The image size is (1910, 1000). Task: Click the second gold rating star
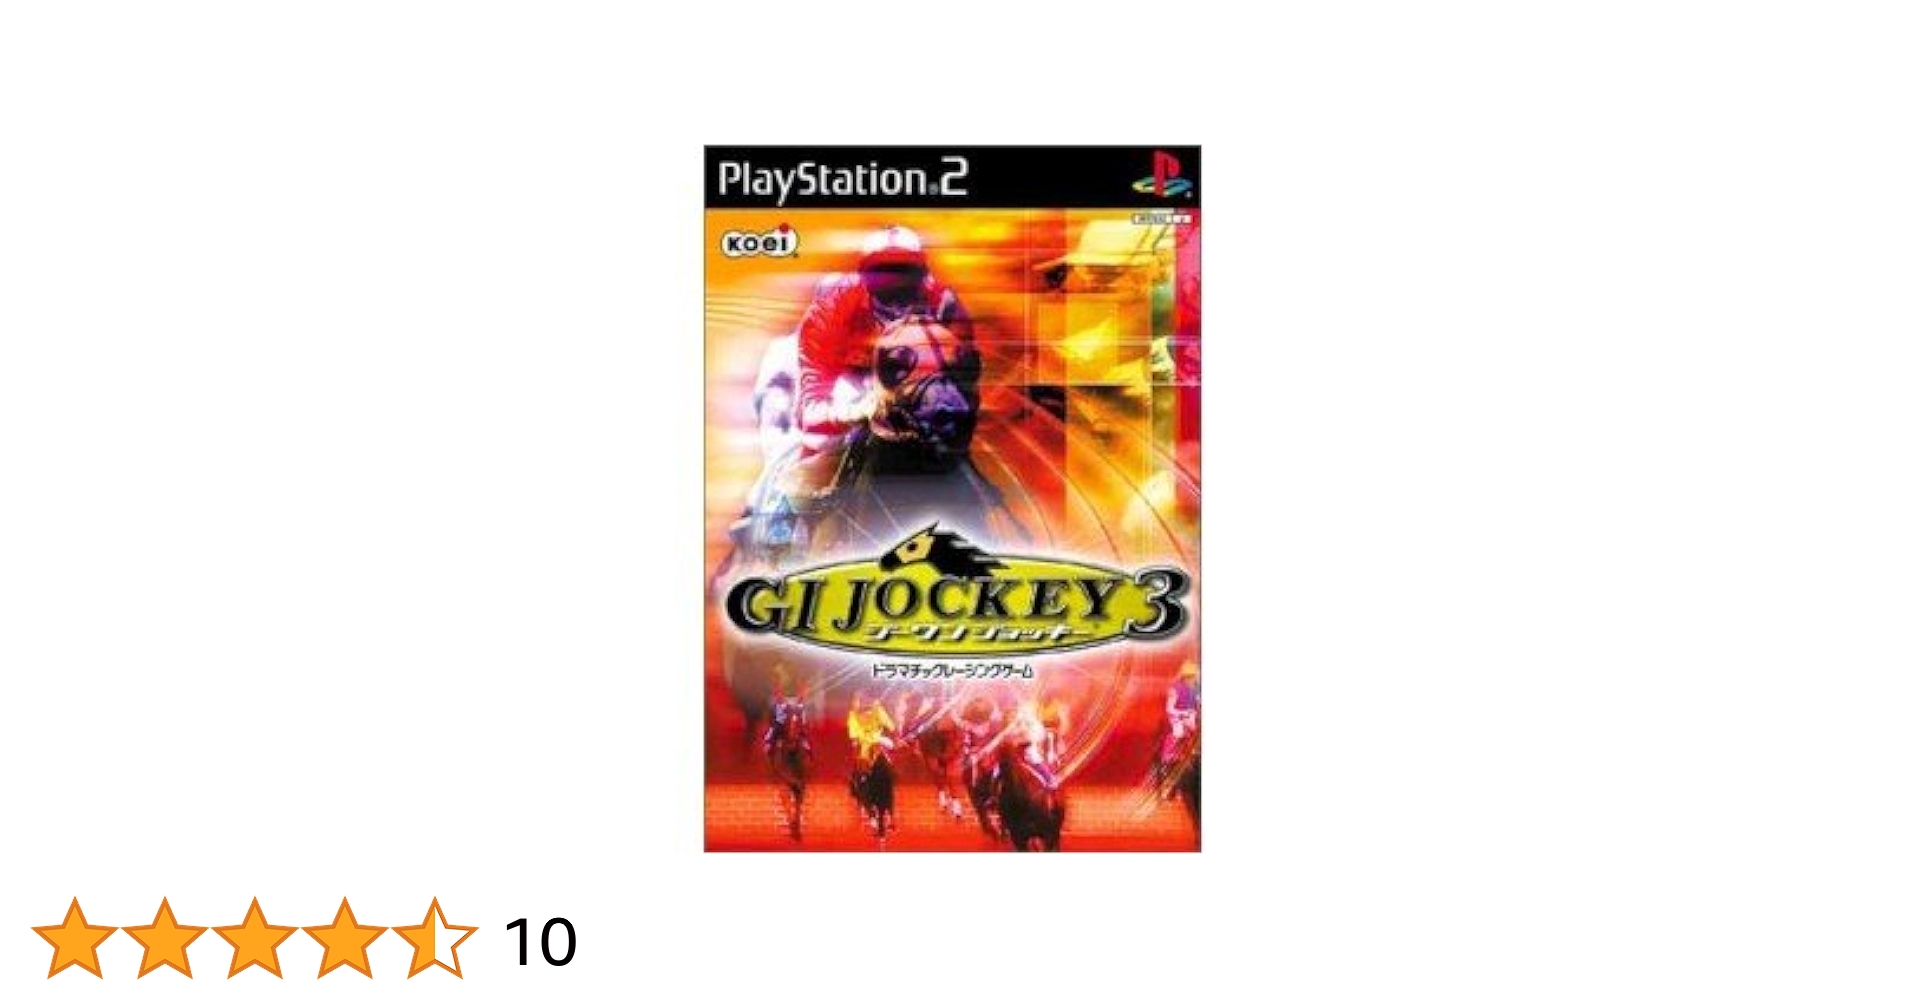pos(165,938)
